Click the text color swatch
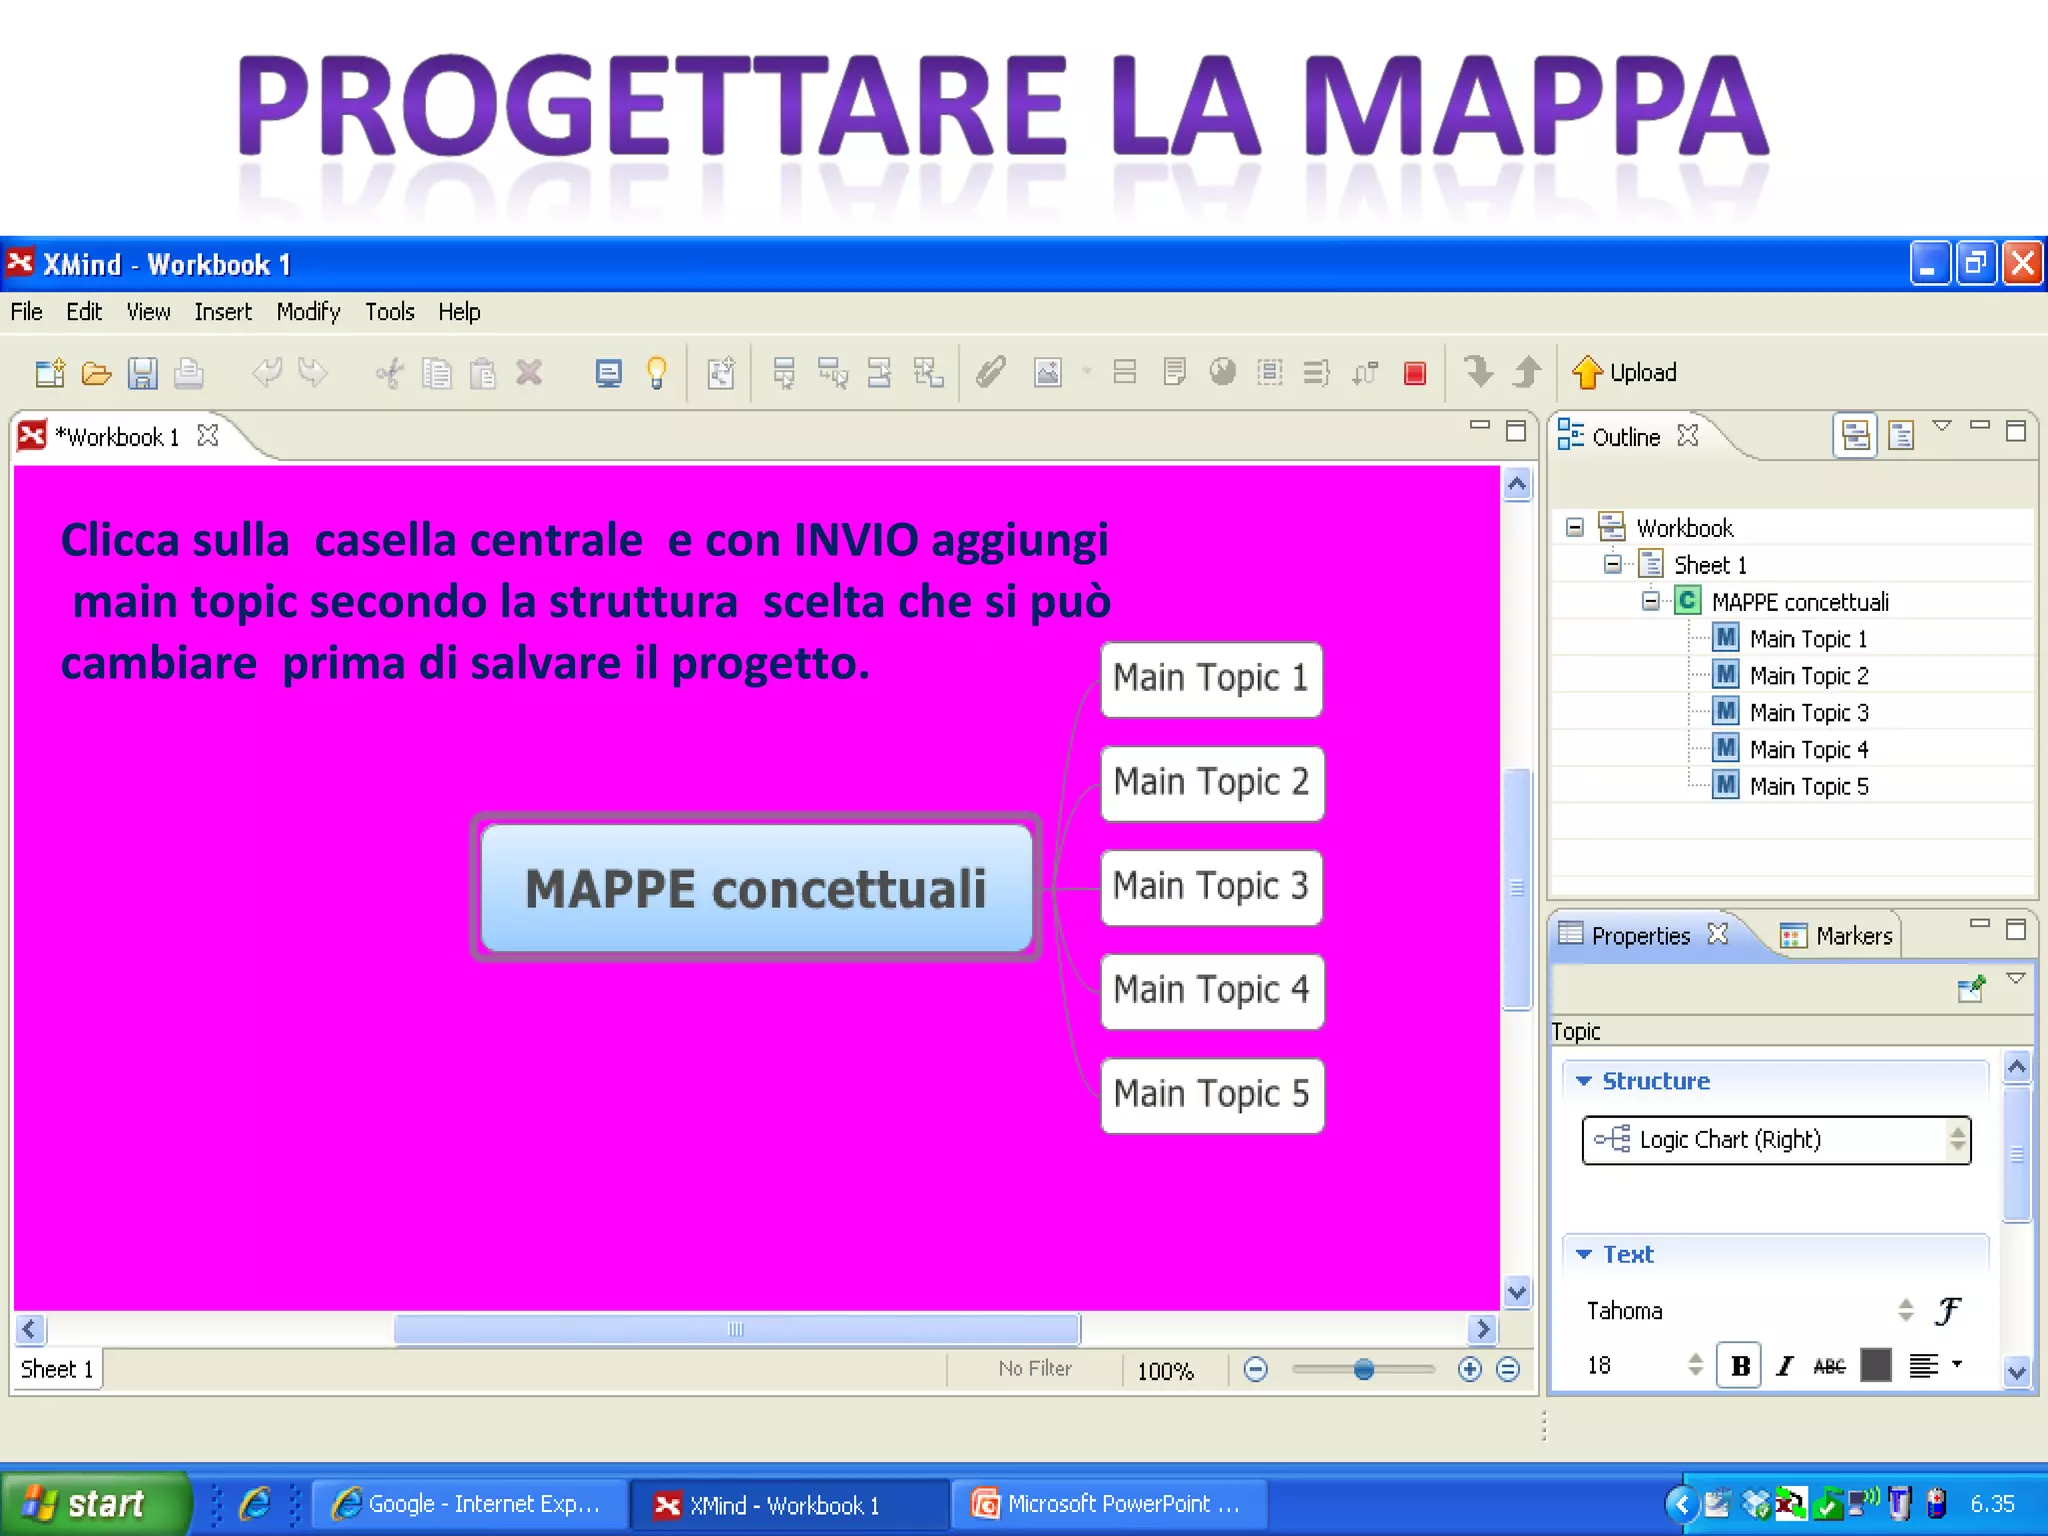 pyautogui.click(x=1876, y=1366)
